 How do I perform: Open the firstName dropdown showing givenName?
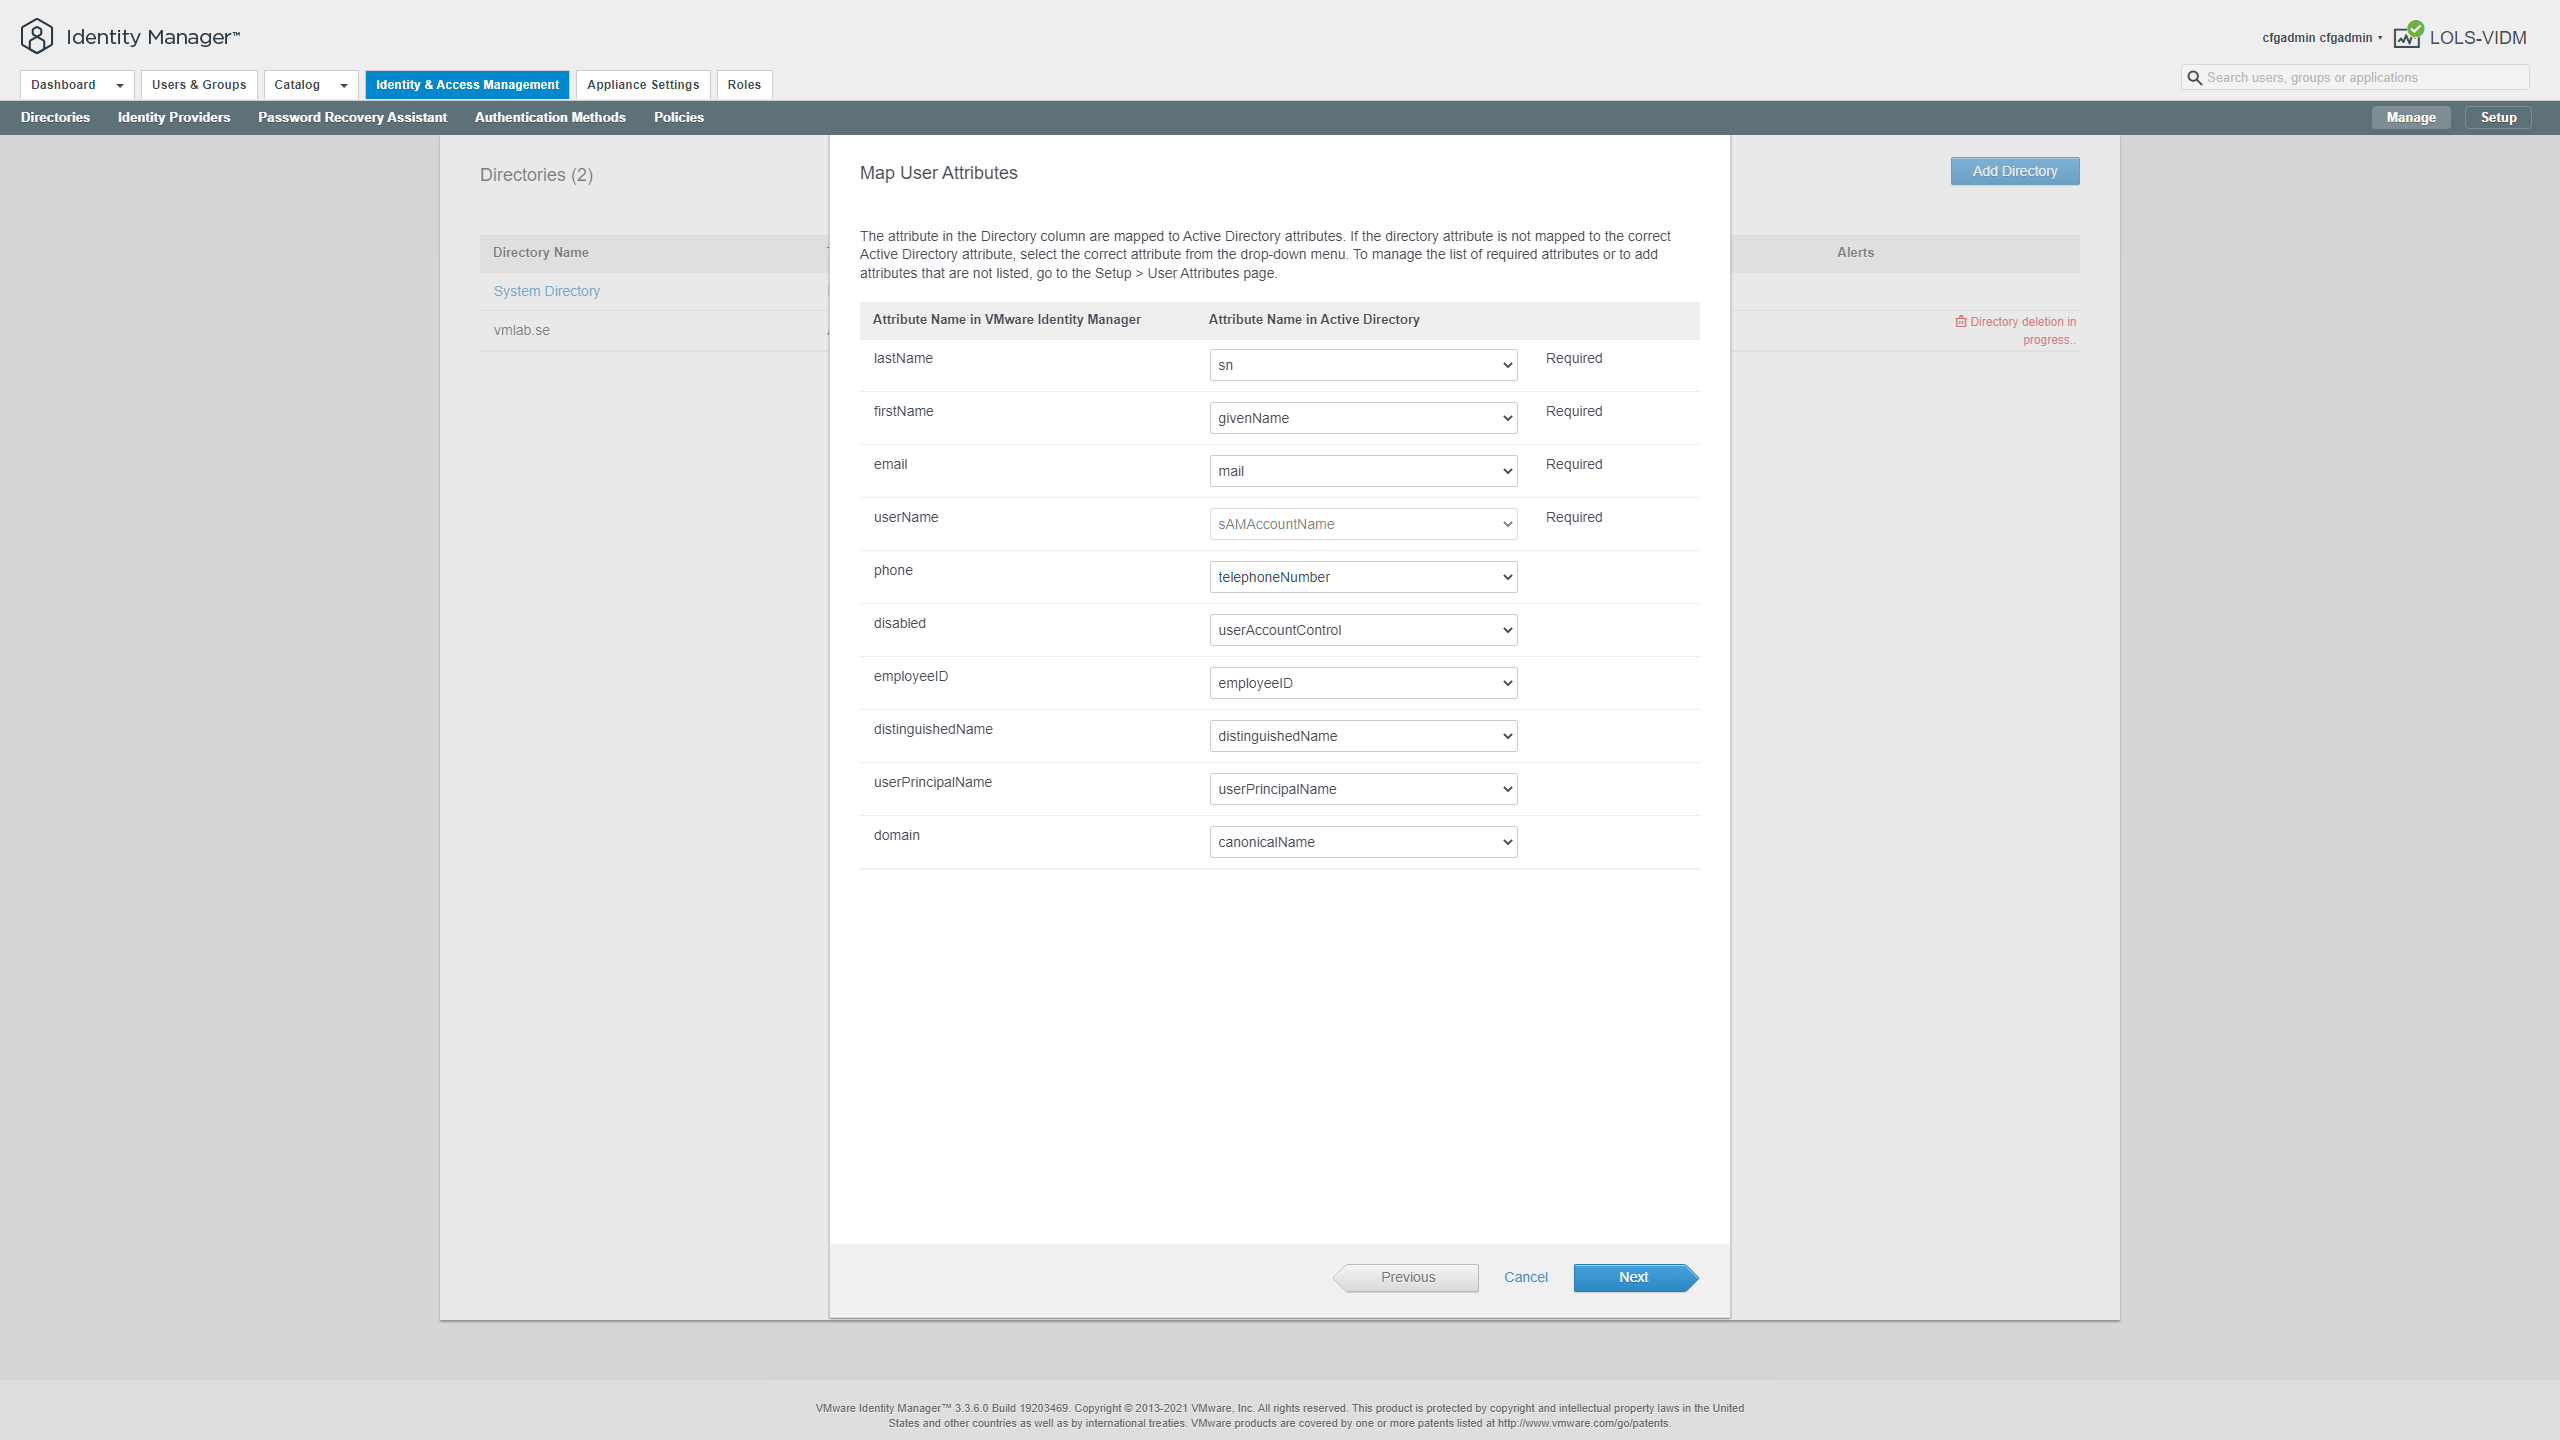(1363, 418)
